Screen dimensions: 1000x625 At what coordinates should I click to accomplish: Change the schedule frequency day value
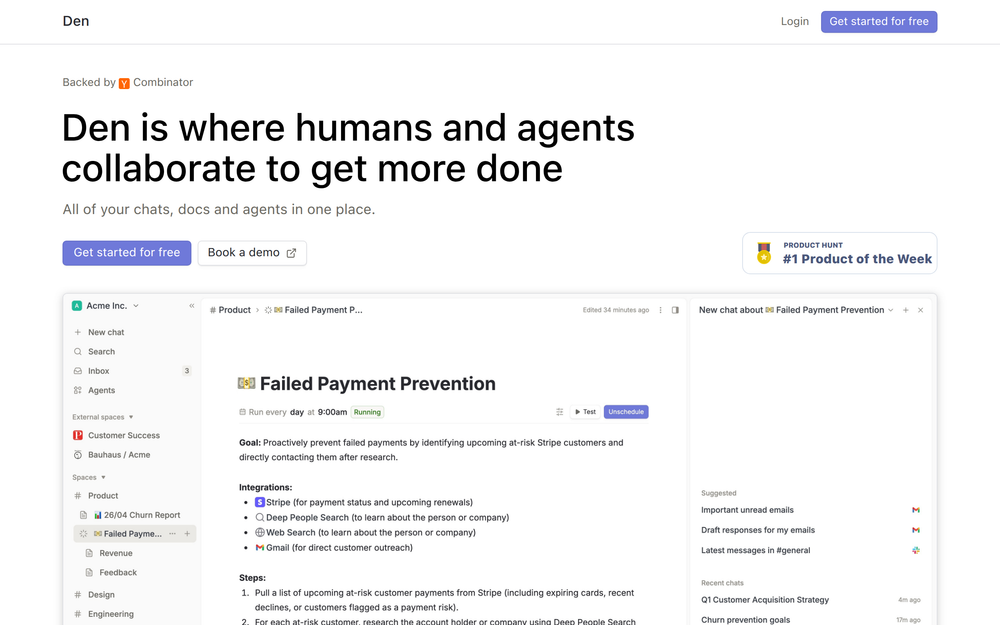(x=297, y=412)
